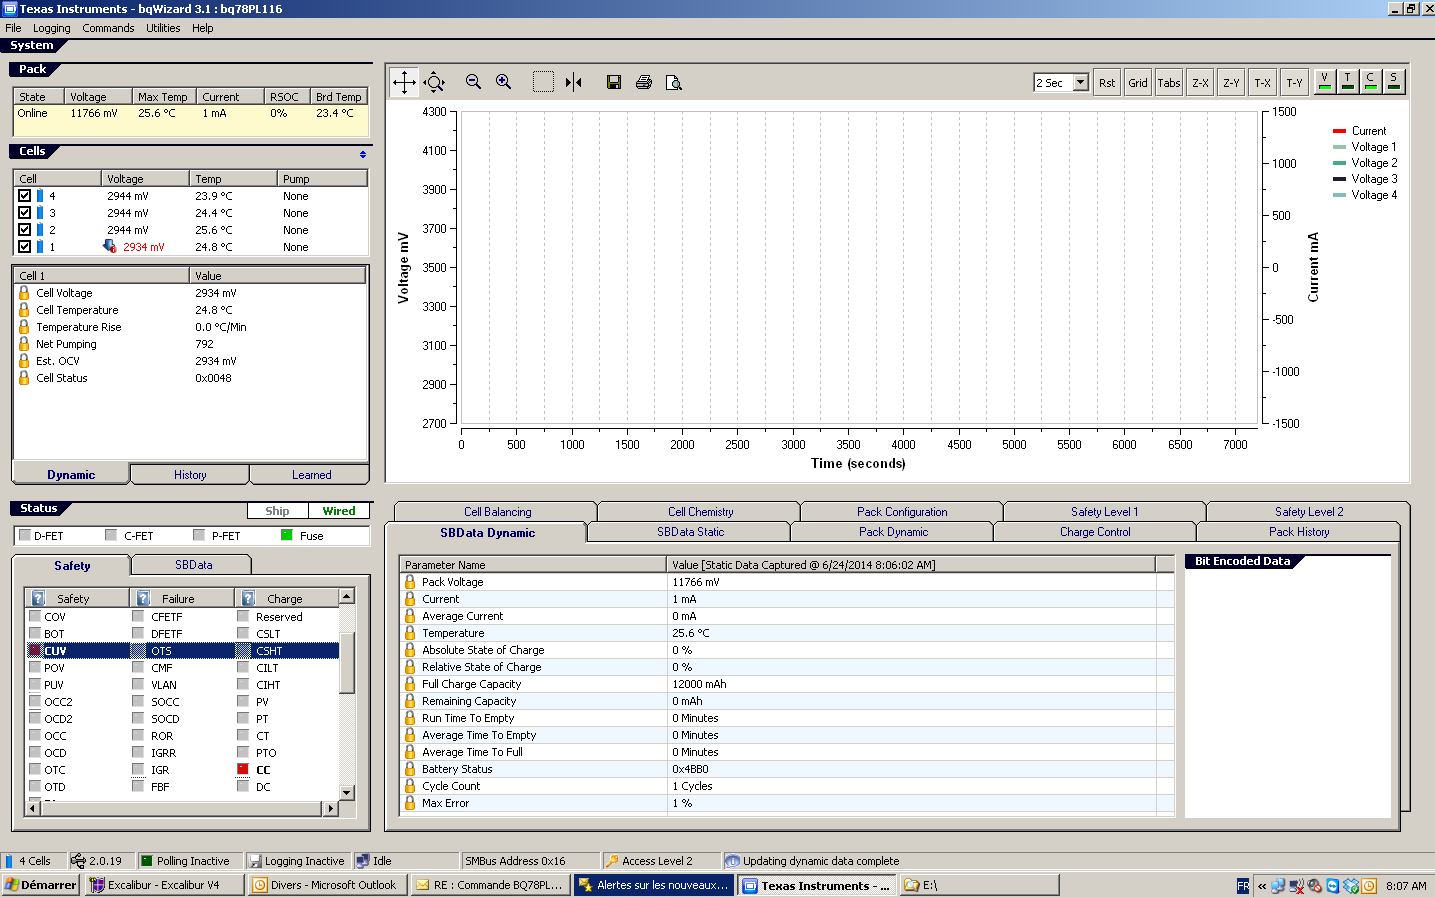This screenshot has width=1435, height=897.
Task: Toggle the S trace button
Action: (x=1393, y=81)
